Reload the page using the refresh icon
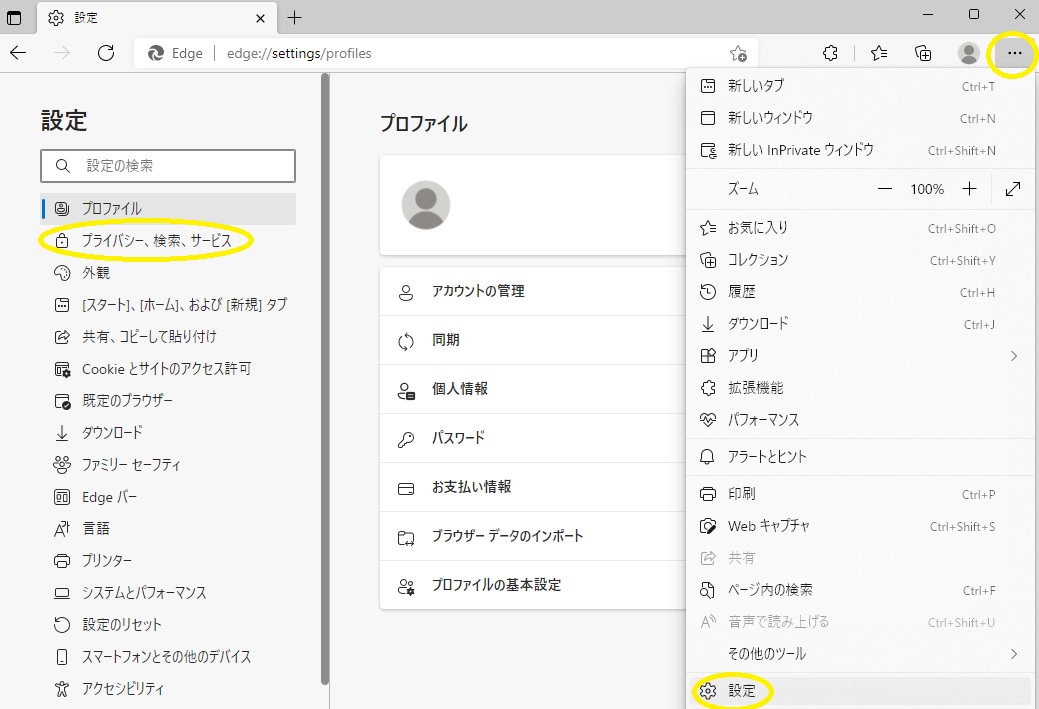 [106, 53]
